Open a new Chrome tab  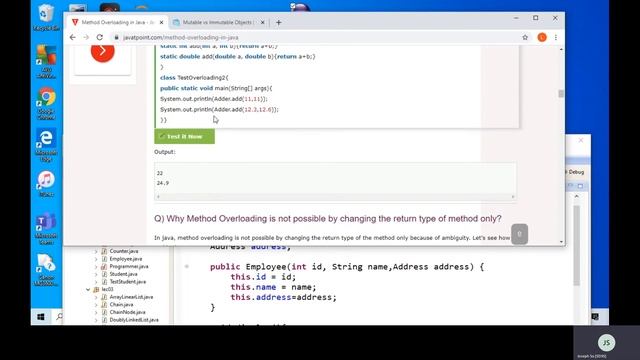(x=278, y=22)
